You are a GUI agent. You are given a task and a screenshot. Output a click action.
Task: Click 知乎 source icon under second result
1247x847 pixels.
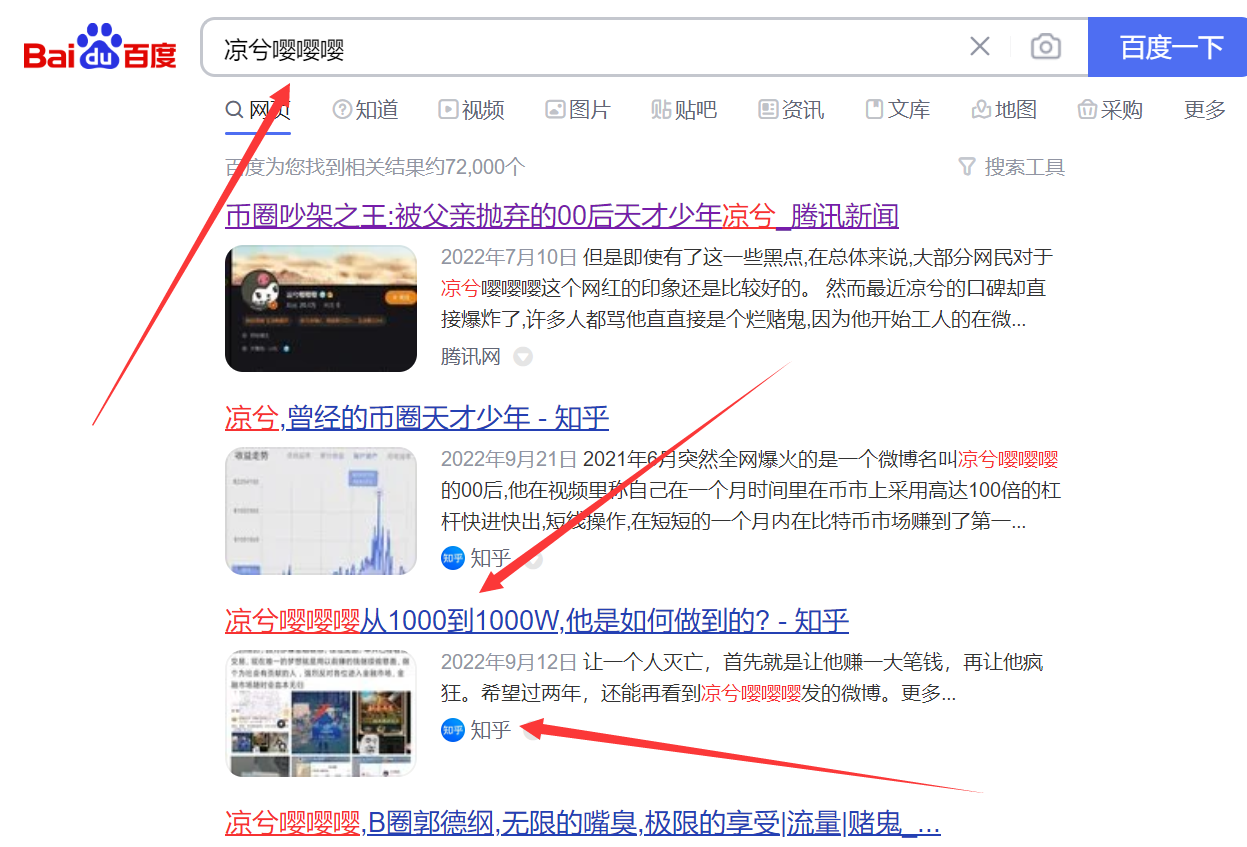tap(452, 558)
